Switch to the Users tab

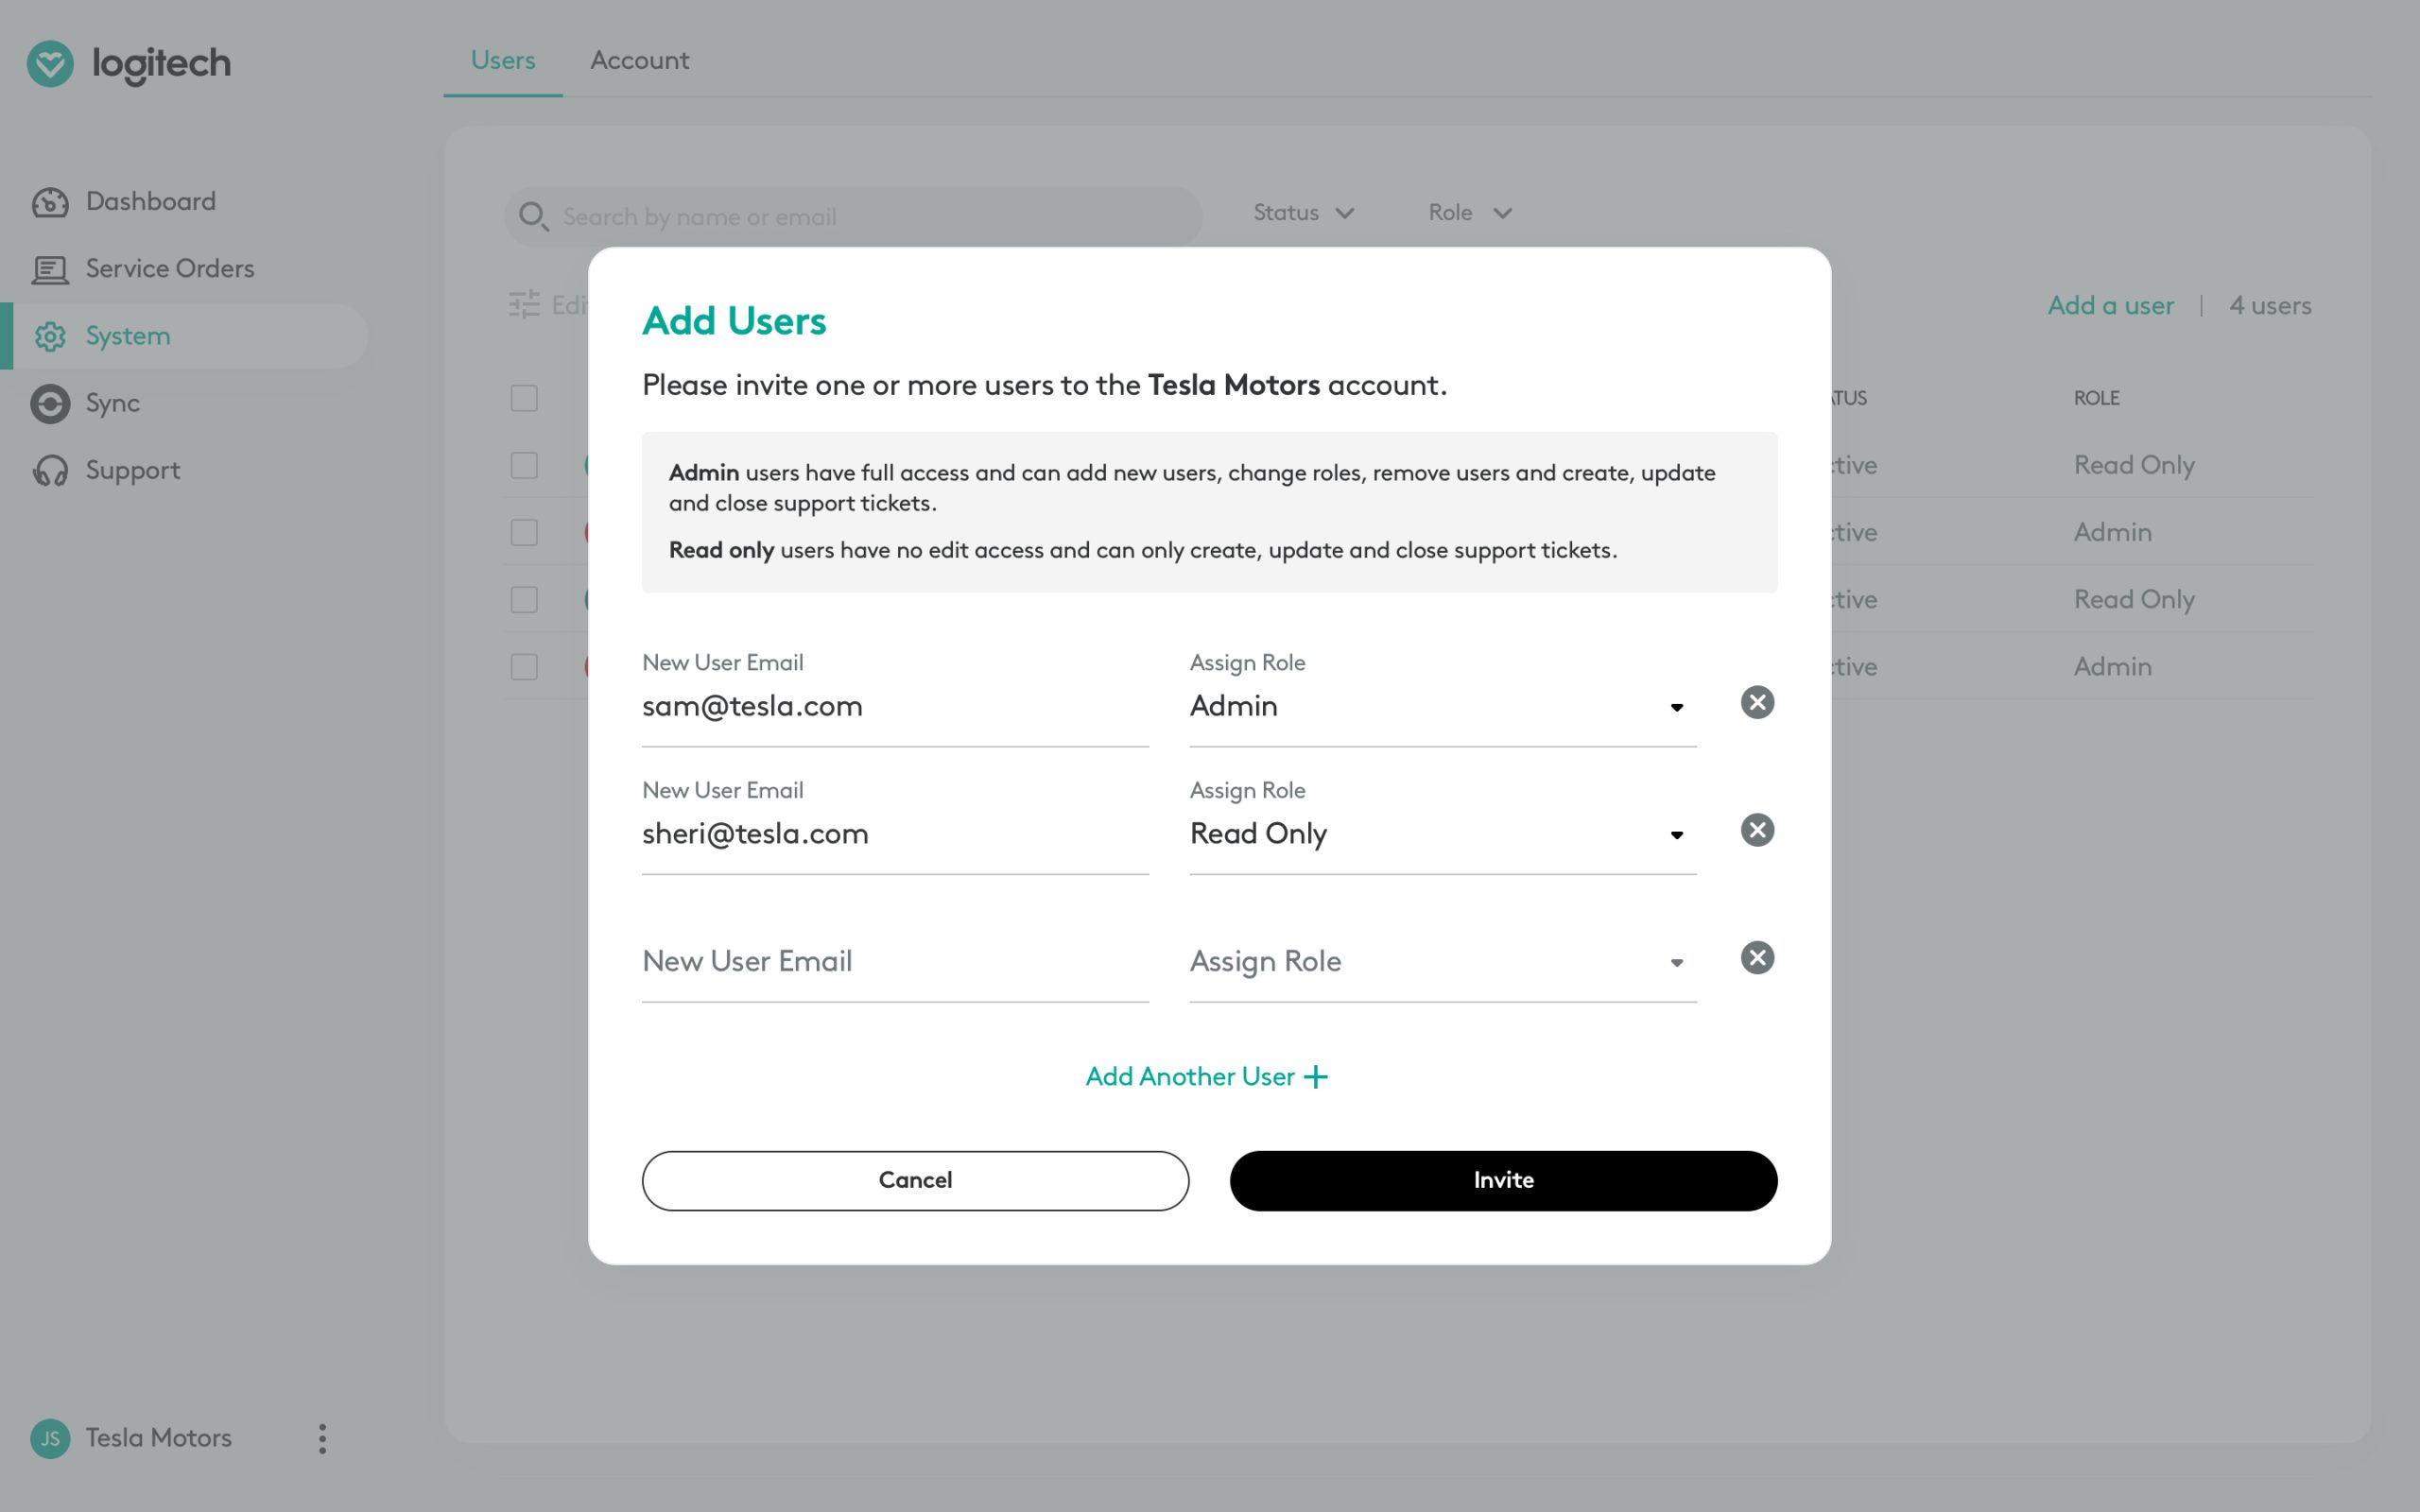click(x=503, y=60)
